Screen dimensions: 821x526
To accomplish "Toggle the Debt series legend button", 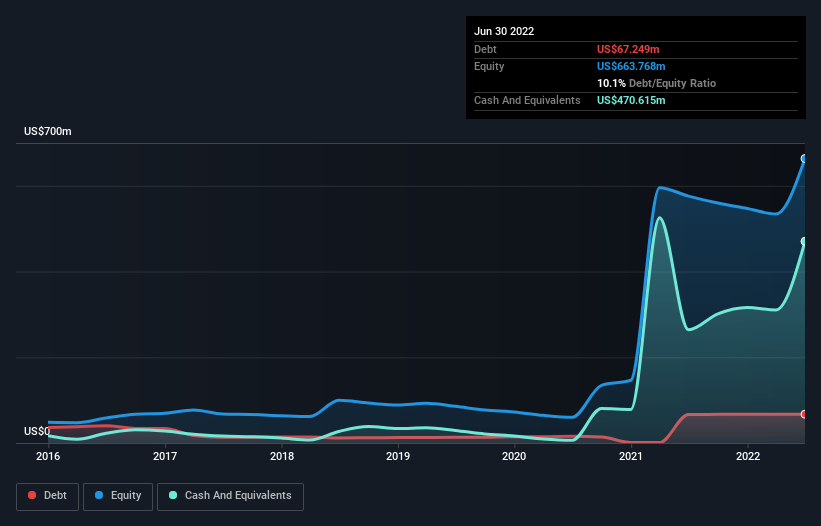I will (47, 496).
